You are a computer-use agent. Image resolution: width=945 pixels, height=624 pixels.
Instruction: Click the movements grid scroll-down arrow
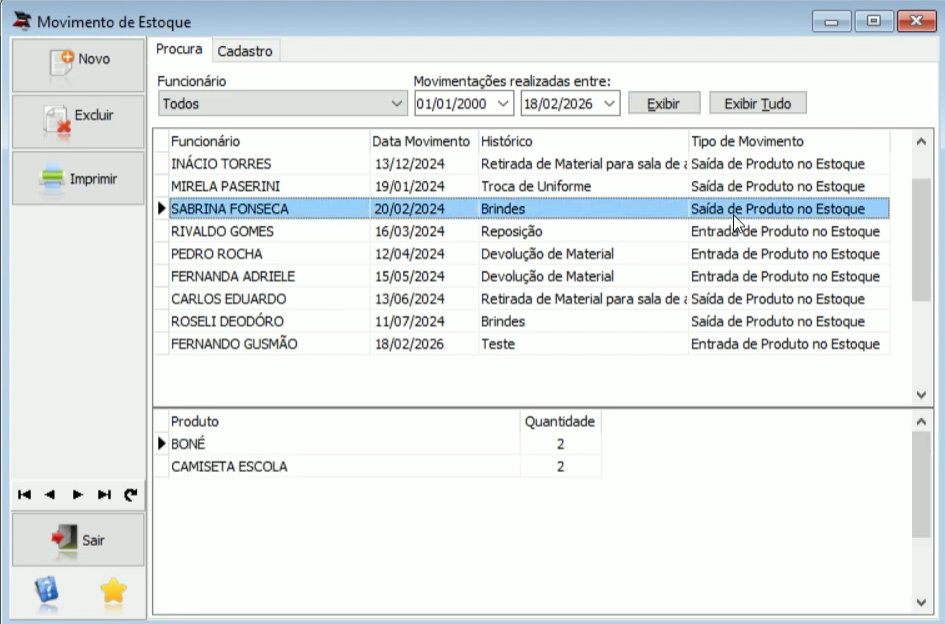coord(921,395)
